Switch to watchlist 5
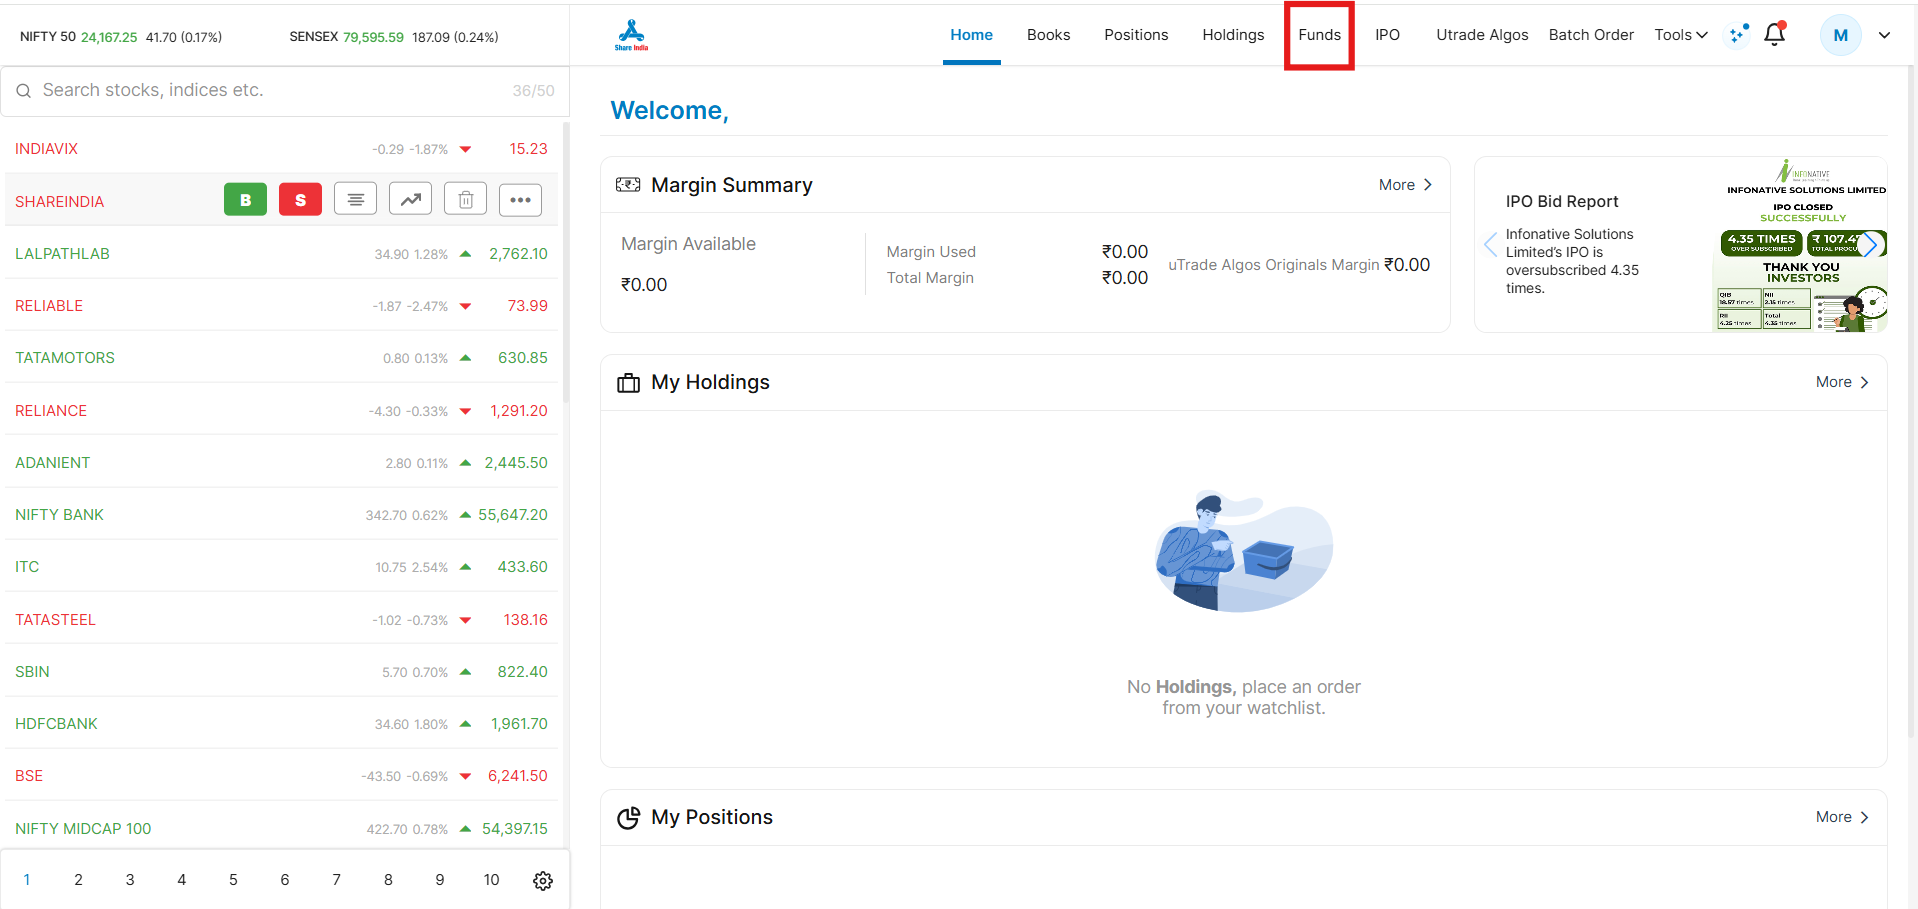Image resolution: width=1918 pixels, height=909 pixels. tap(233, 880)
